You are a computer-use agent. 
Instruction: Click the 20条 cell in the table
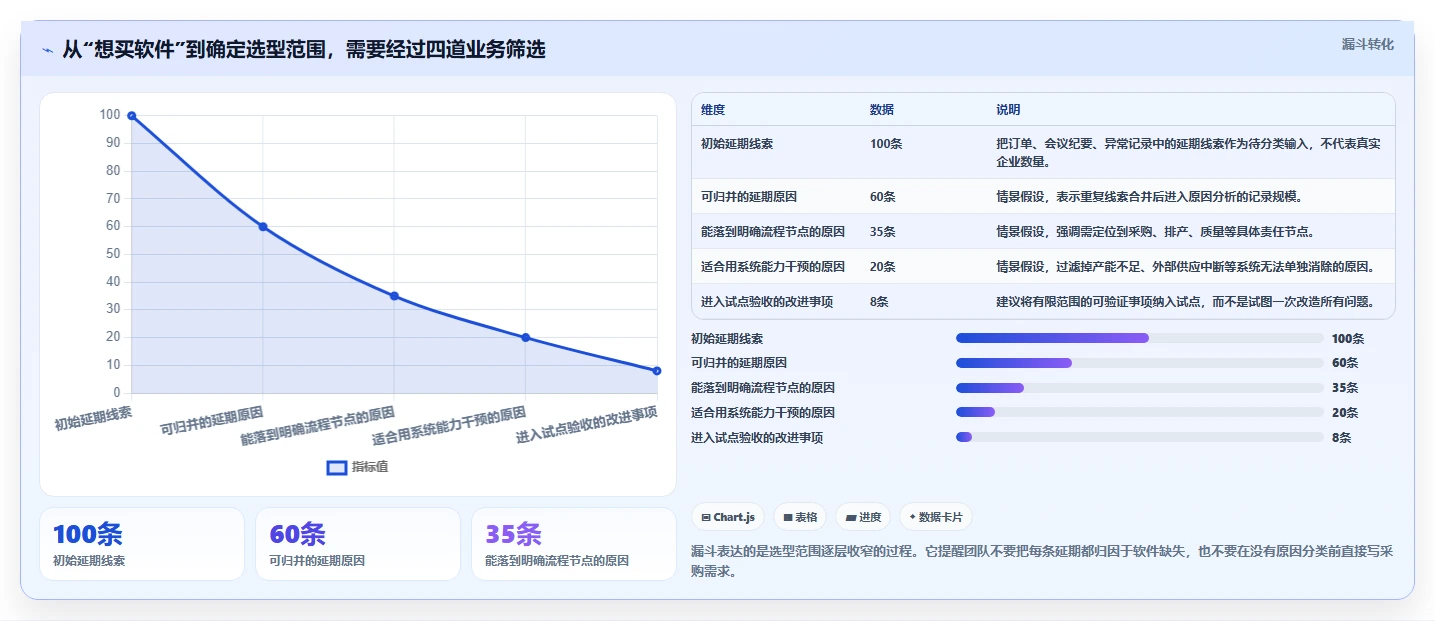pos(883,267)
